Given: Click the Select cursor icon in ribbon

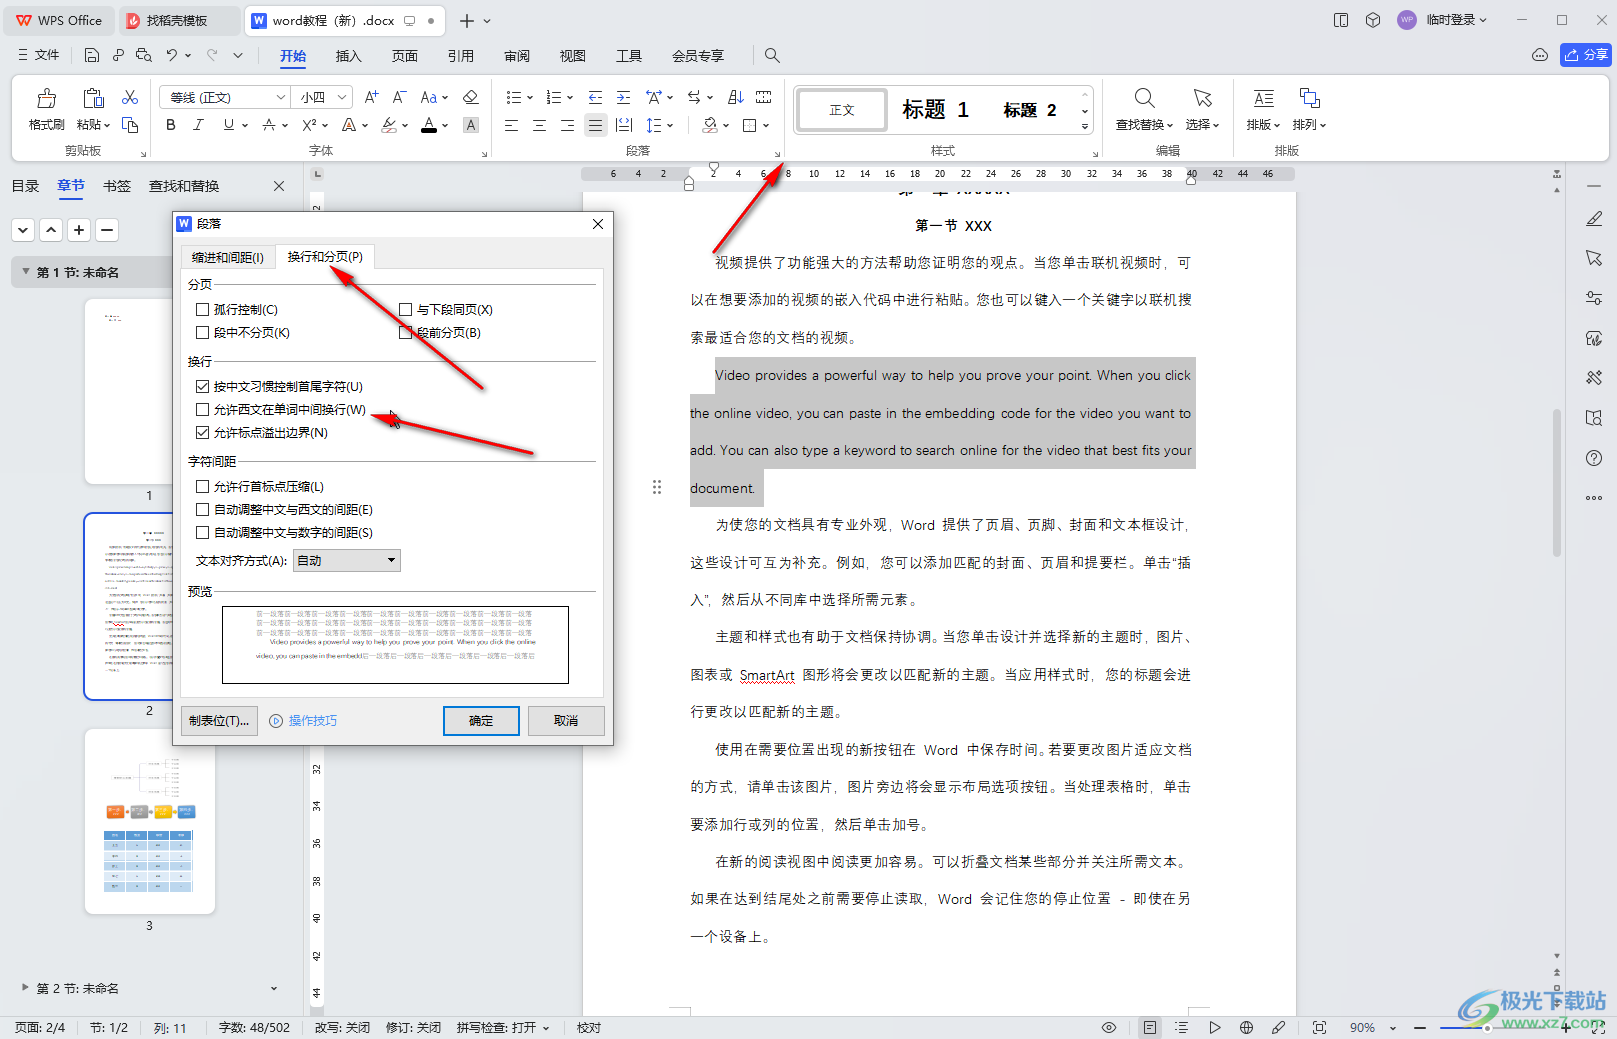Looking at the screenshot, I should (1203, 98).
